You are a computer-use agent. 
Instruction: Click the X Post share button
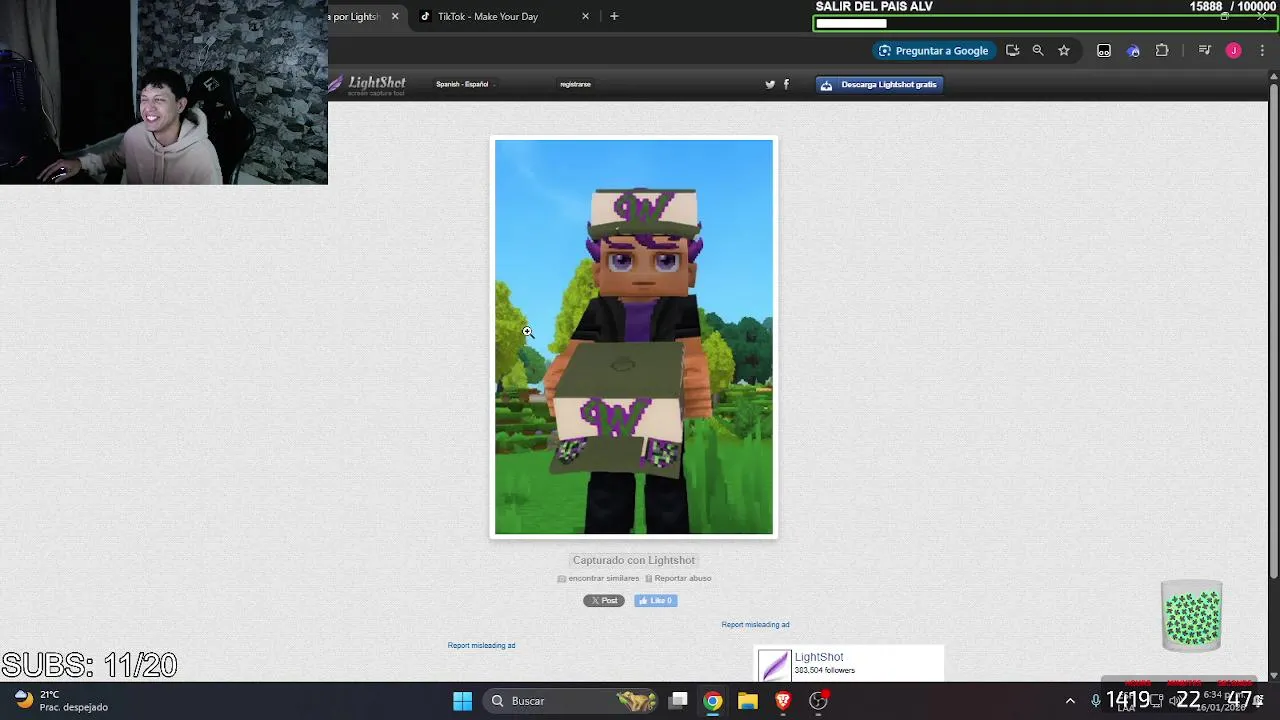coord(604,600)
